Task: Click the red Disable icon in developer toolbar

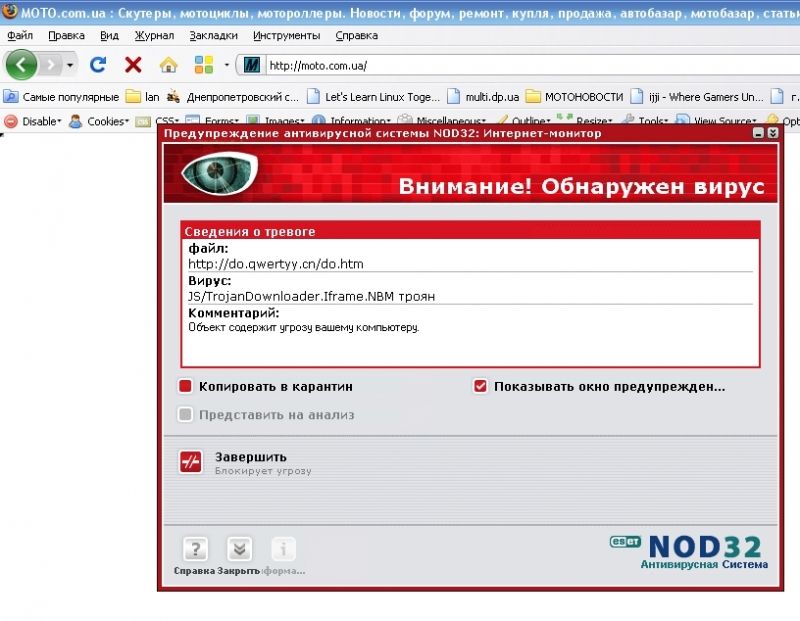Action: [x=11, y=121]
